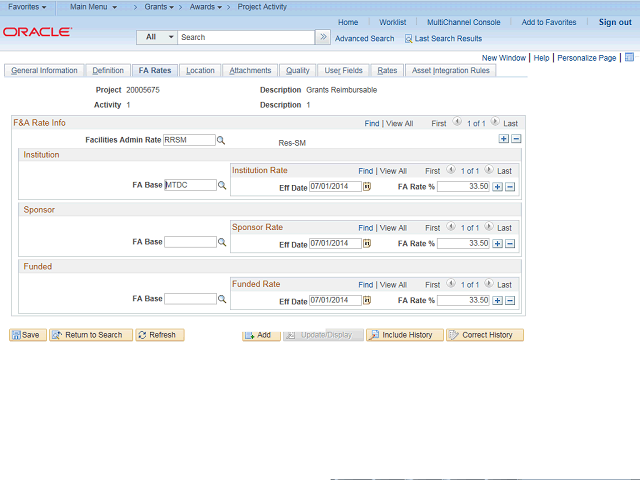The height and width of the screenshot is (480, 640).
Task: Click the page options icon beside Personalize Page
Action: coord(629,57)
